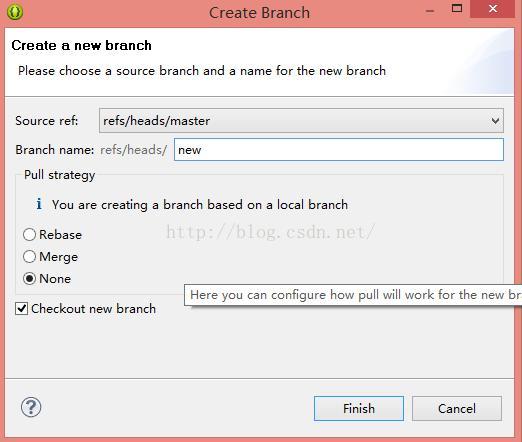Click 'Please choose a source branch' description
The height and width of the screenshot is (442, 522).
click(x=202, y=71)
